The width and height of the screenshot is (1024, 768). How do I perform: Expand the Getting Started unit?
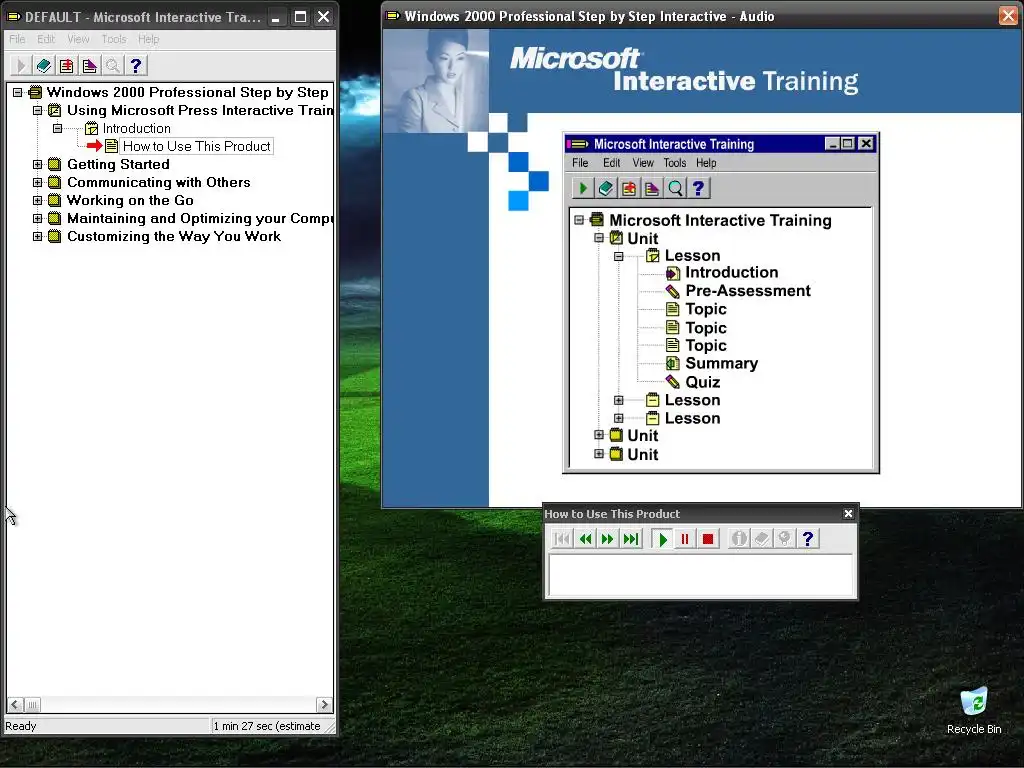tap(38, 165)
